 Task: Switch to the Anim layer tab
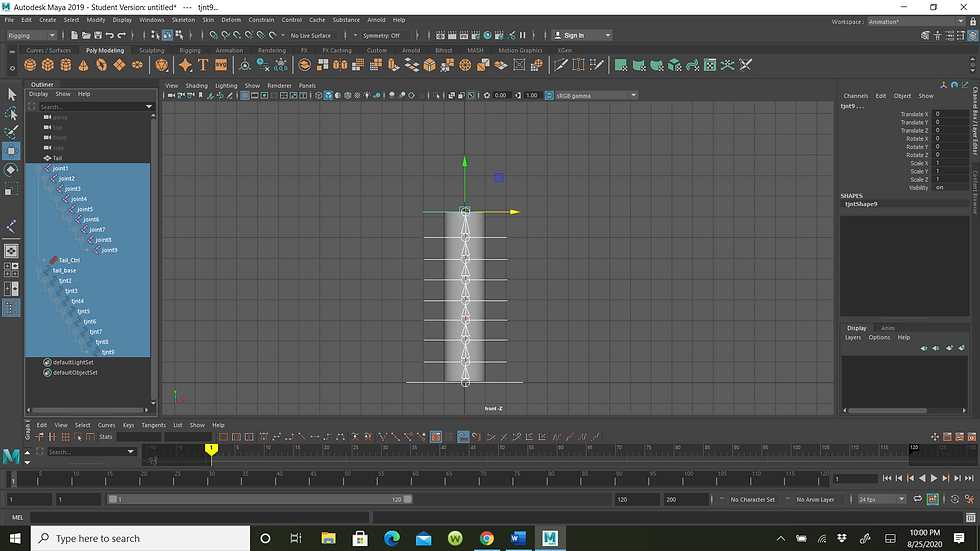click(888, 328)
